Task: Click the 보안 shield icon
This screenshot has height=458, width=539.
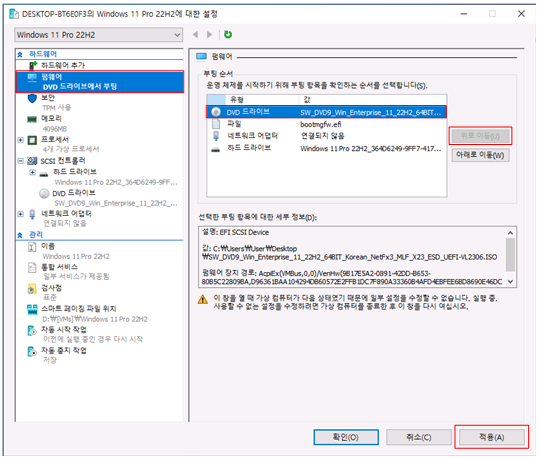Action: tap(32, 99)
